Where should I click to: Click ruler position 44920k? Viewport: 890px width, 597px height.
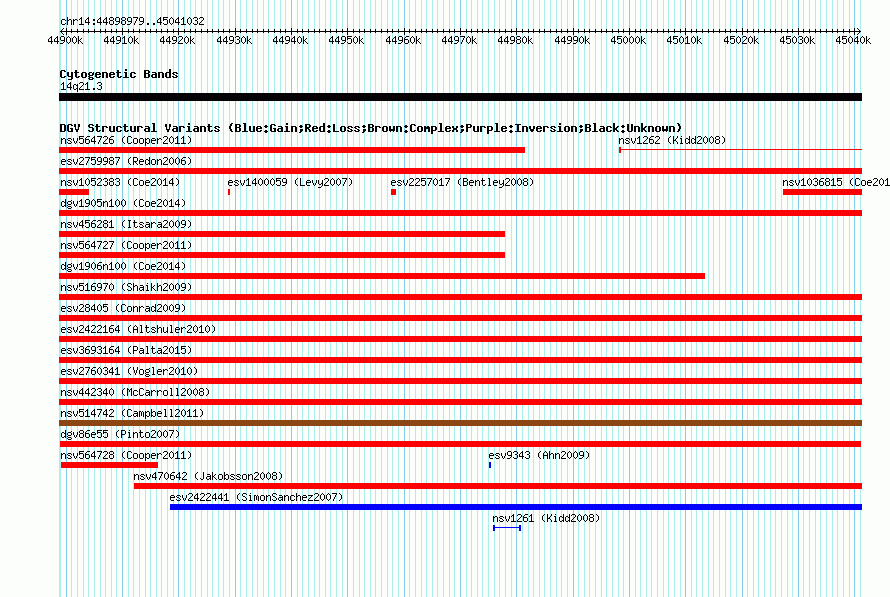(x=177, y=40)
